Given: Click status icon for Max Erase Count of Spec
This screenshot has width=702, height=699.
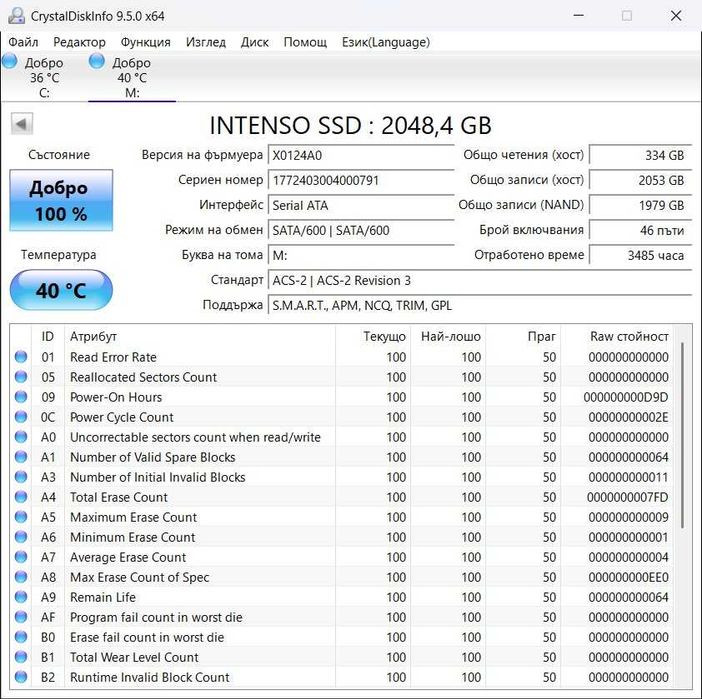Looking at the screenshot, I should click(21, 577).
